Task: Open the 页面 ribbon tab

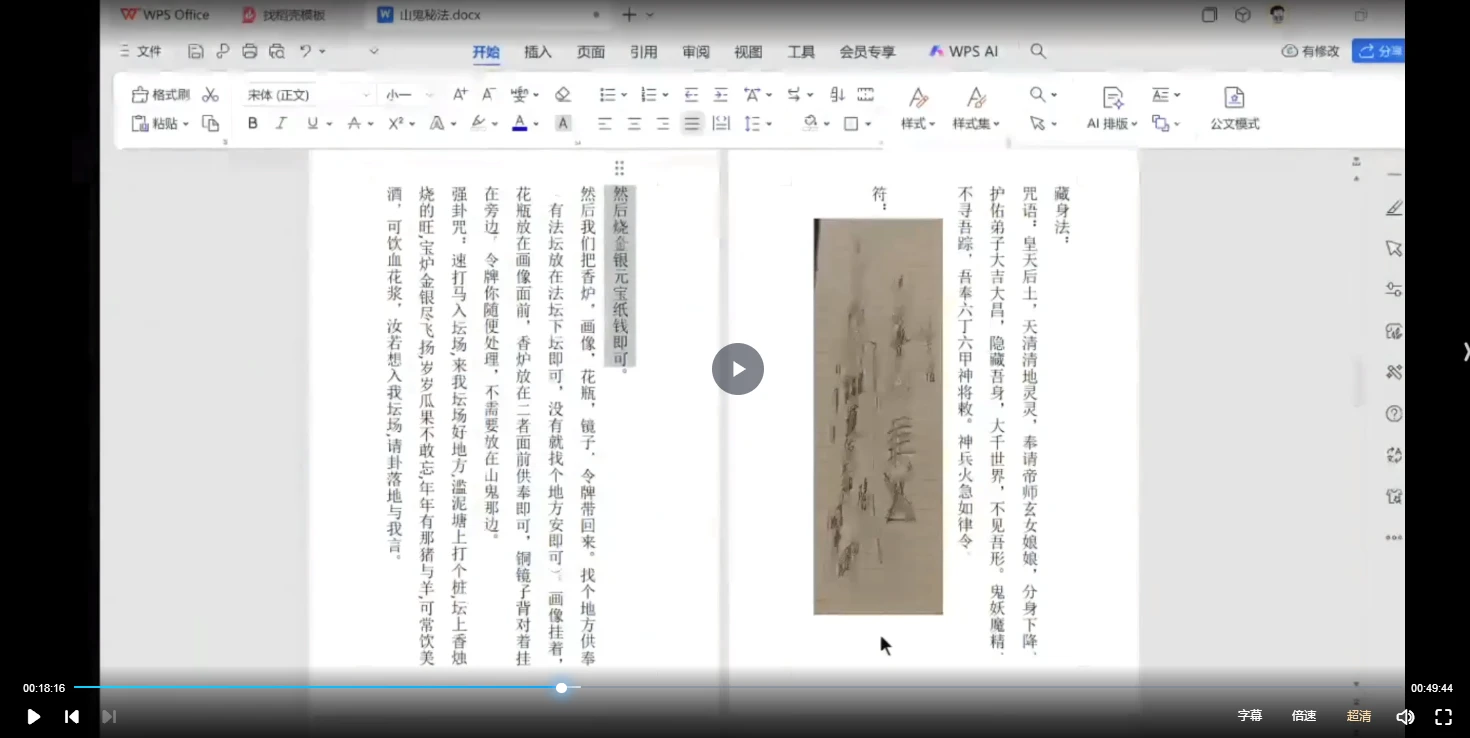Action: (591, 52)
